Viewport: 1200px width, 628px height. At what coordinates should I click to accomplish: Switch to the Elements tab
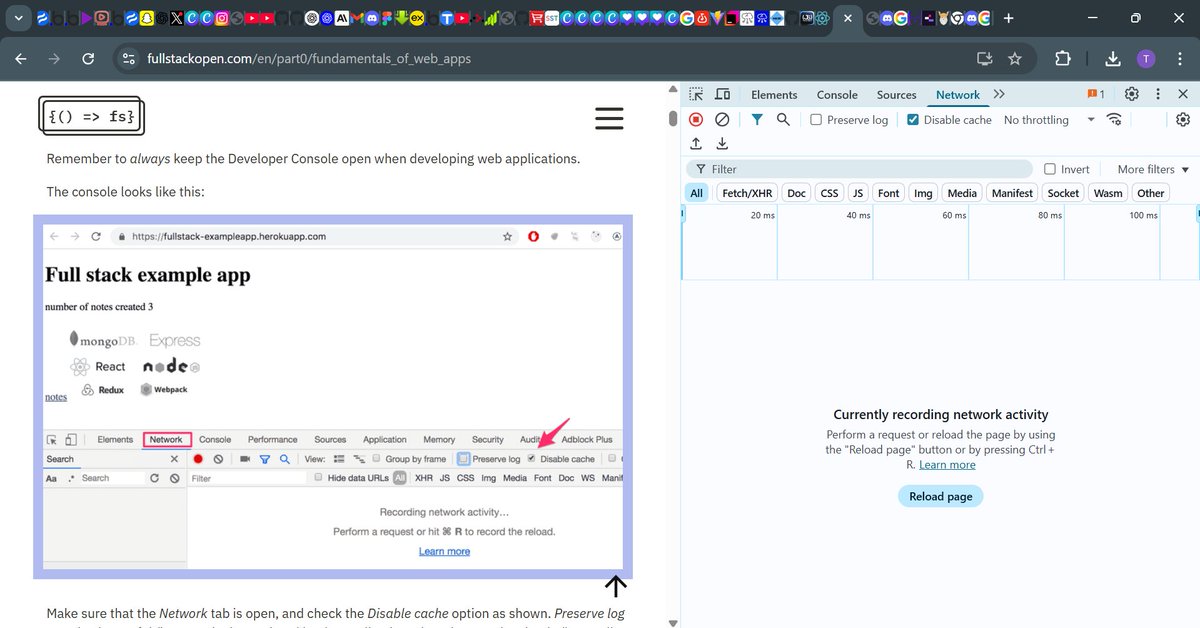pyautogui.click(x=774, y=94)
